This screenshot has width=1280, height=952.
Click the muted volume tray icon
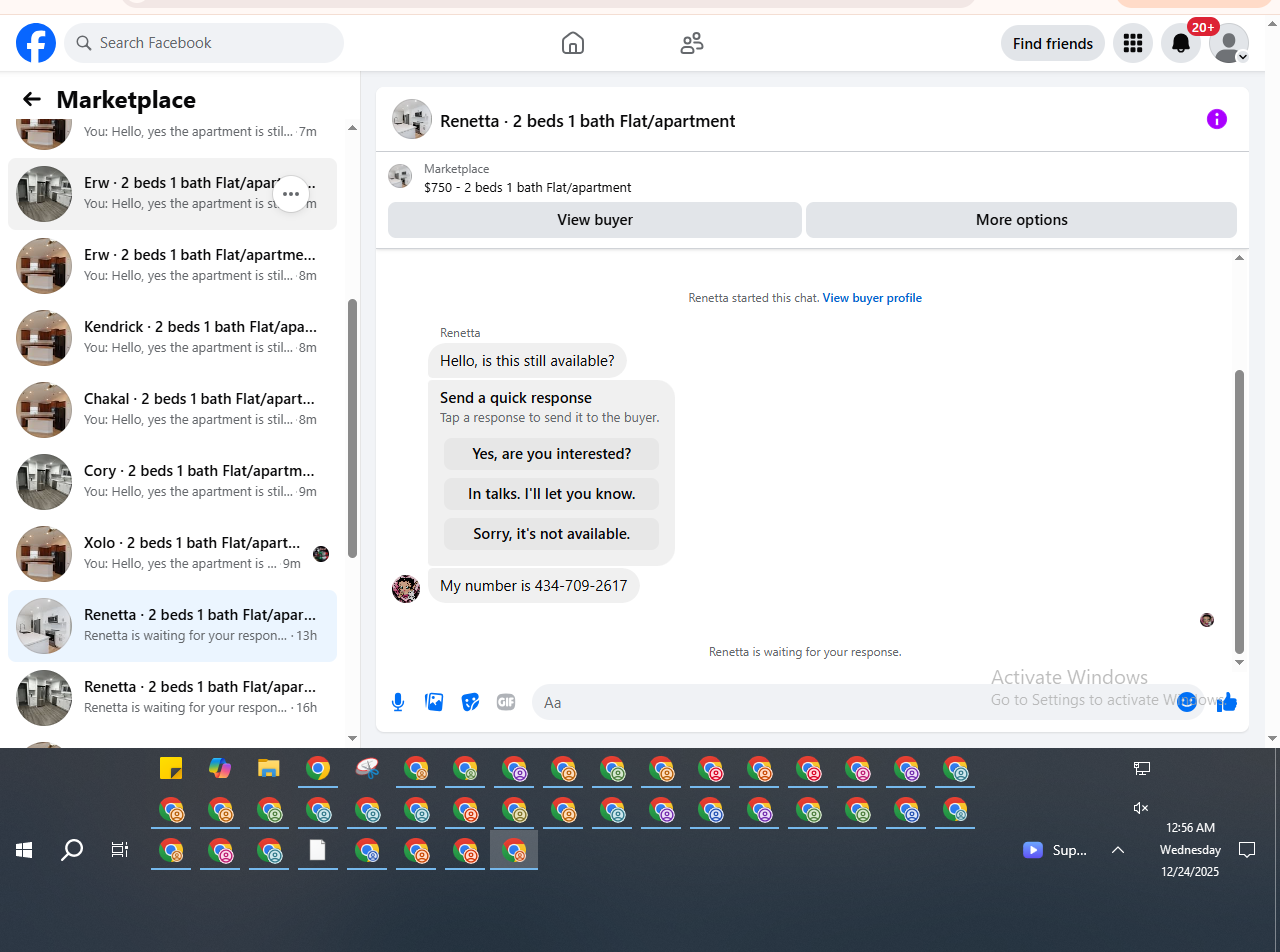click(x=1141, y=808)
